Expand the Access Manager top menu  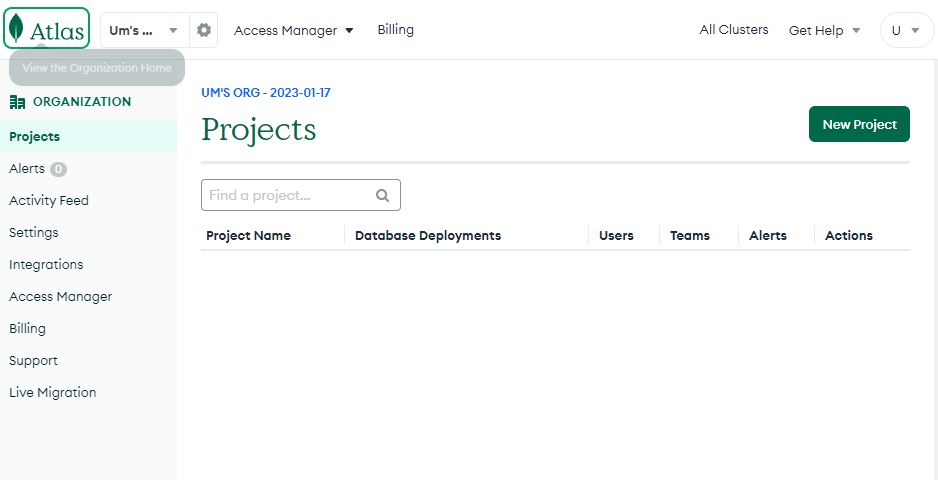293,30
